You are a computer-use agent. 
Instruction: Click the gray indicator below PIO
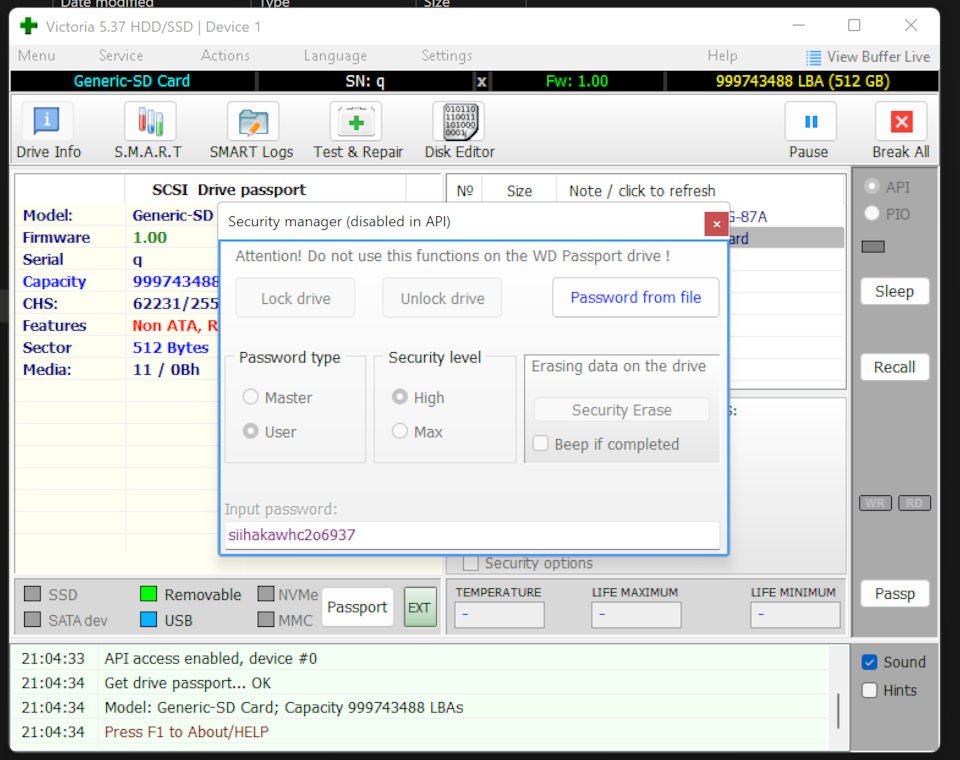[x=873, y=247]
